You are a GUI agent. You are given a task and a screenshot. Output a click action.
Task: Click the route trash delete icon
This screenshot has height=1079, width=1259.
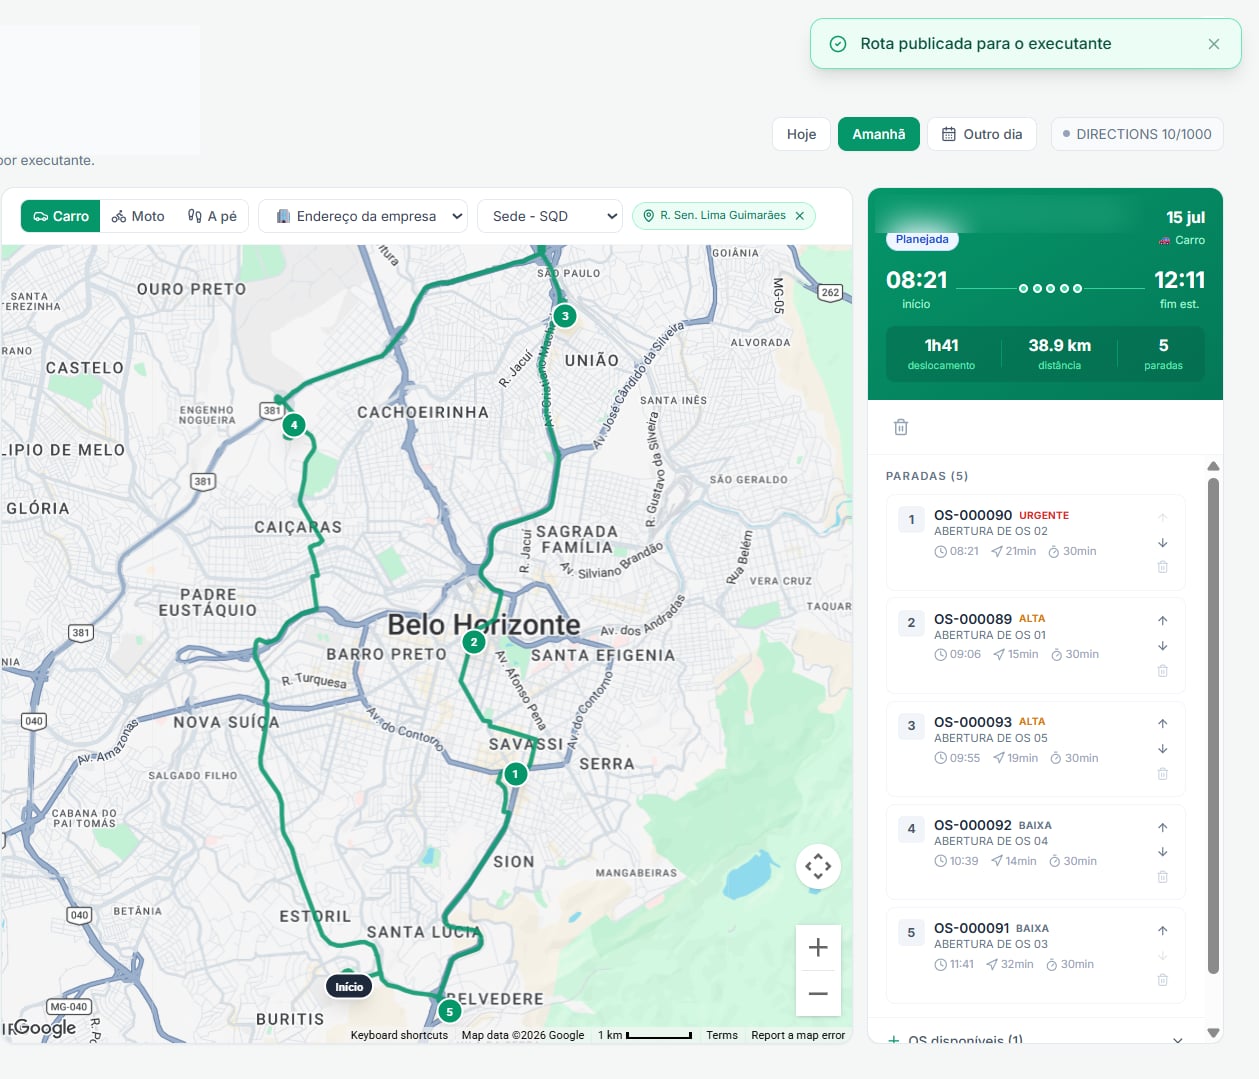[901, 427]
